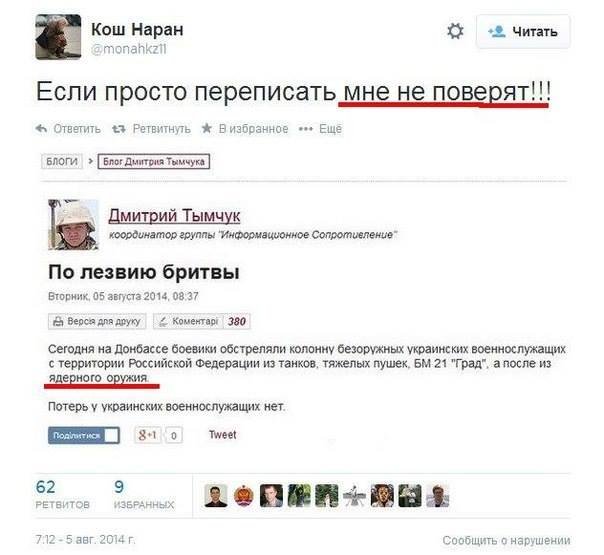
Task: Select the БЛОГИ breadcrumb item
Action: point(62,161)
